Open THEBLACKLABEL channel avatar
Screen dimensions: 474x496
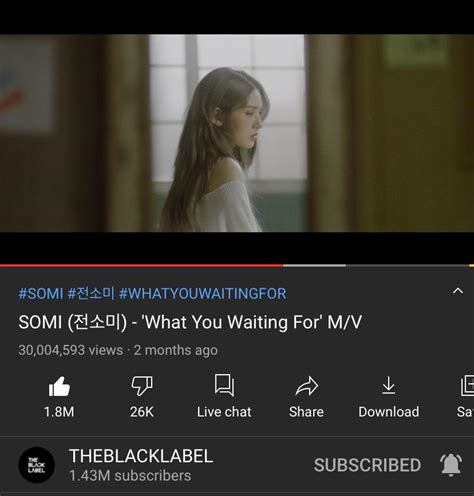coord(36,465)
